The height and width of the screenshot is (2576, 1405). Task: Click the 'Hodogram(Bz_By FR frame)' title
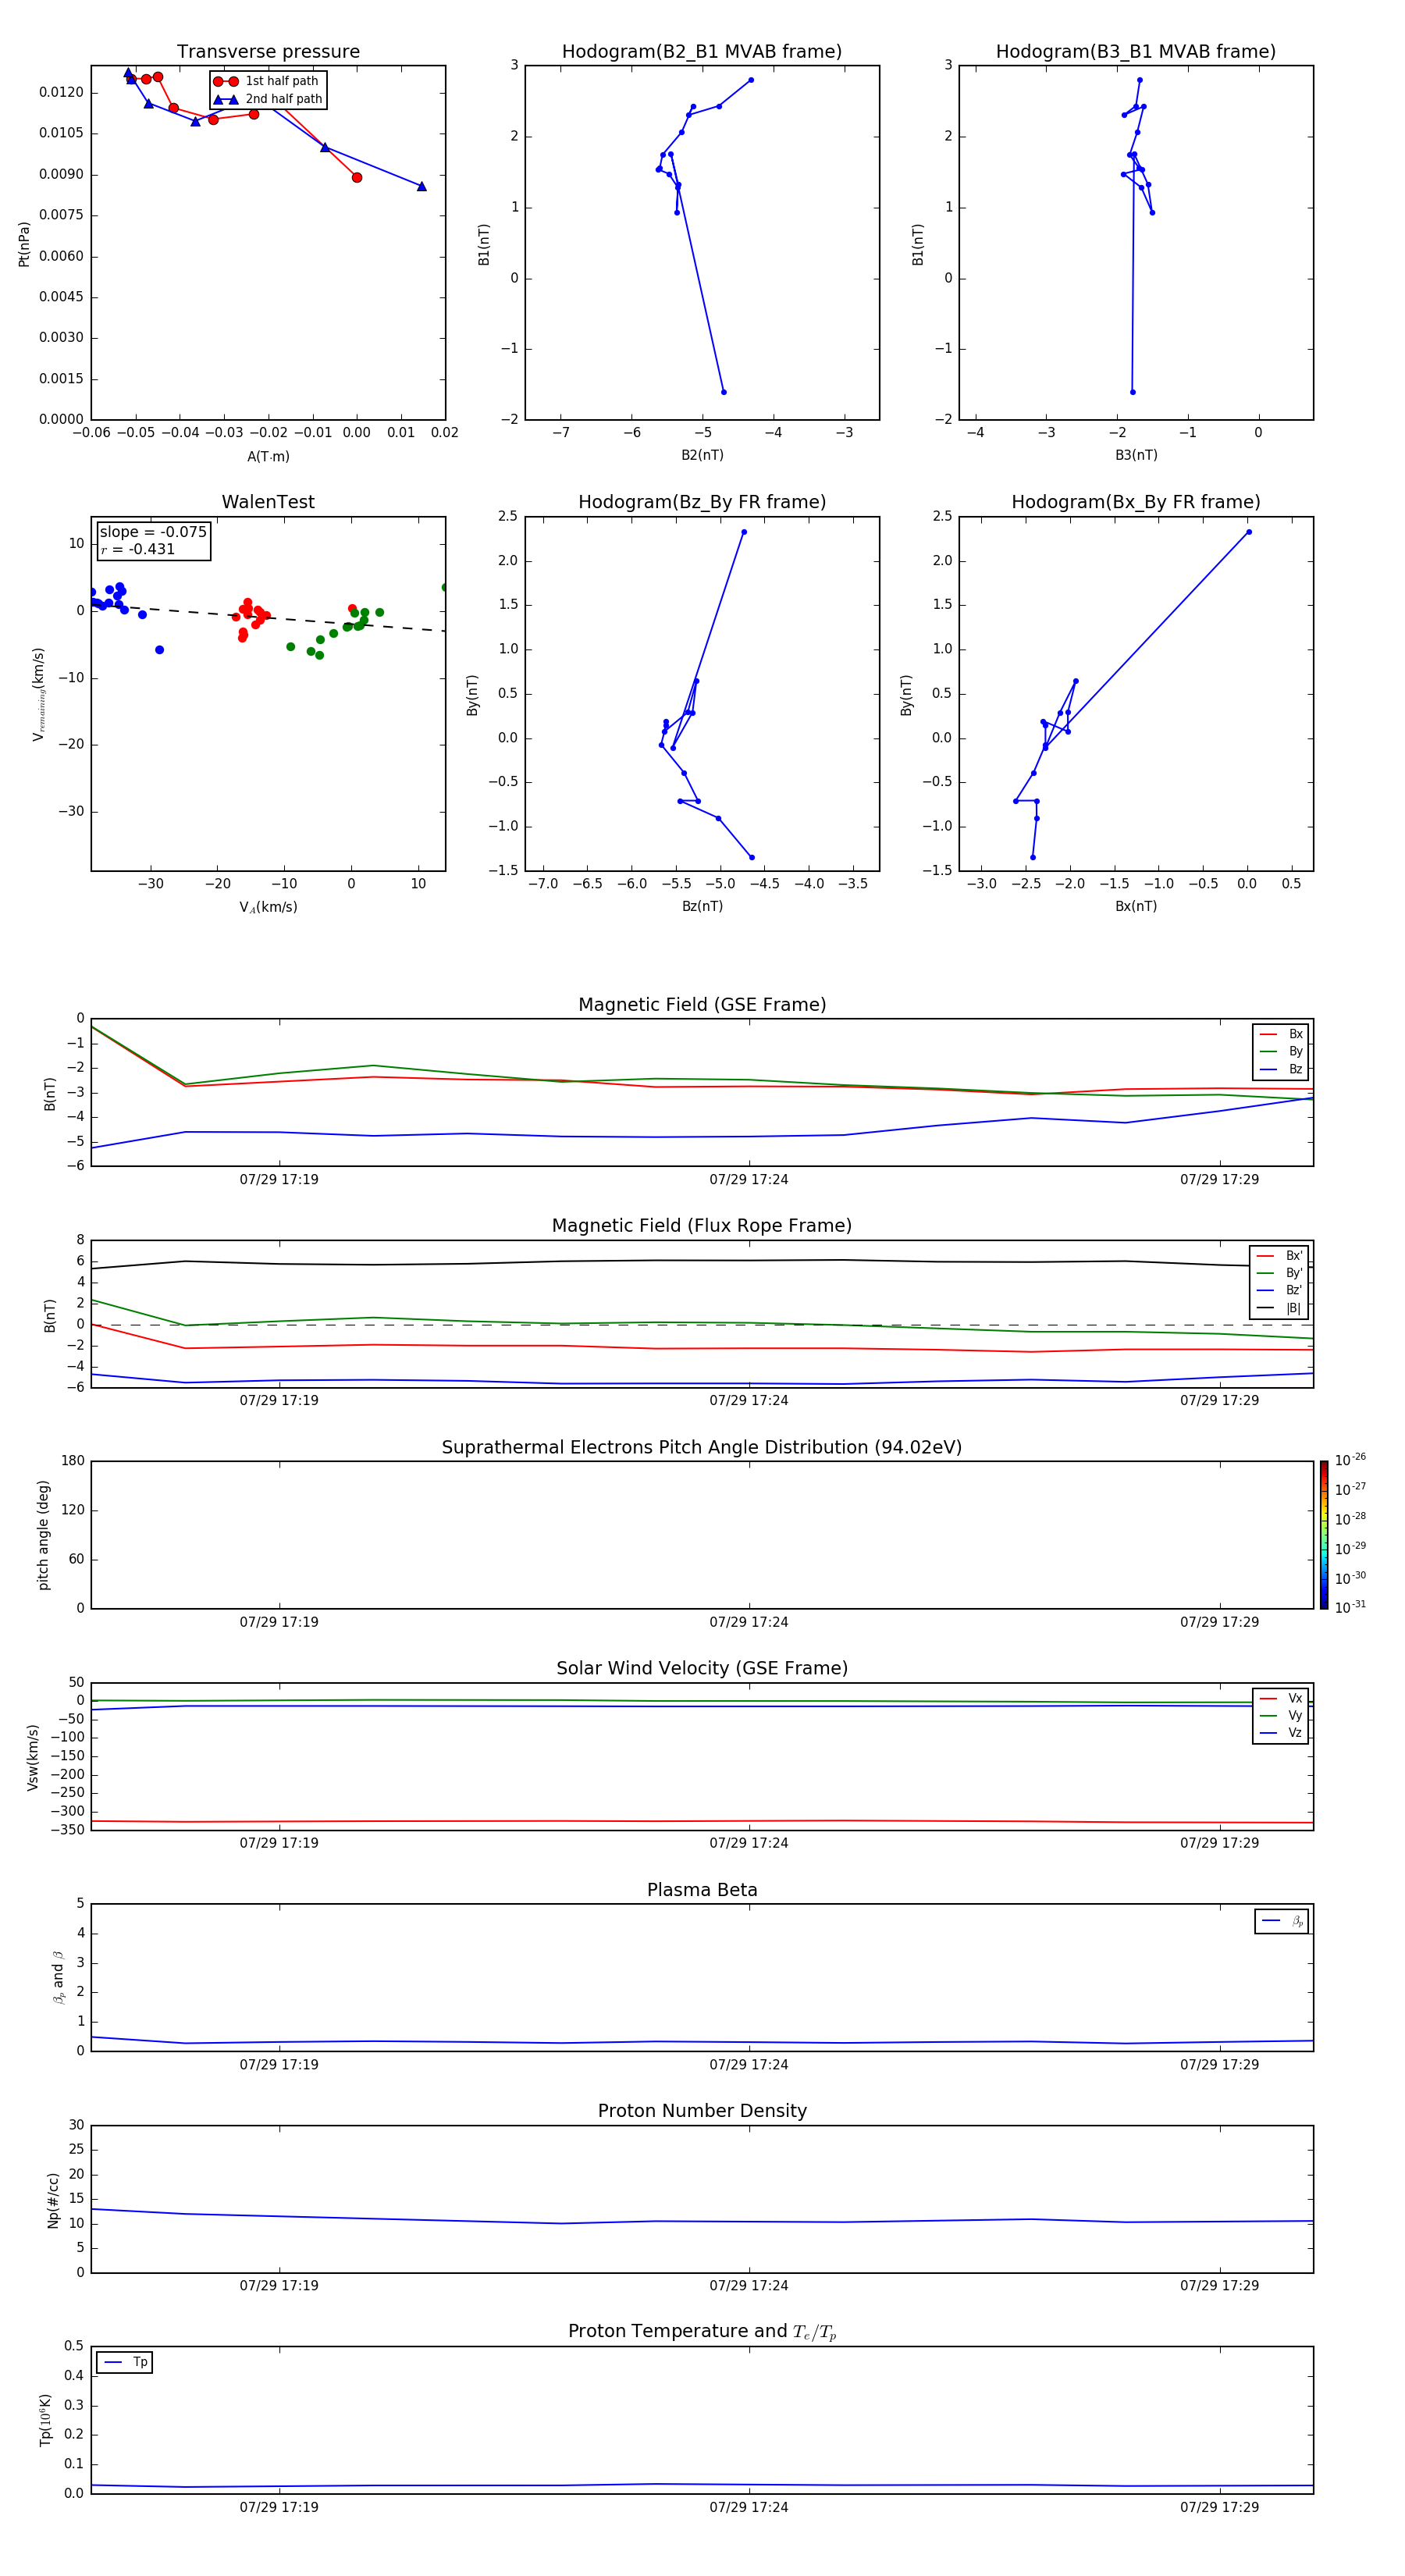pos(702,502)
